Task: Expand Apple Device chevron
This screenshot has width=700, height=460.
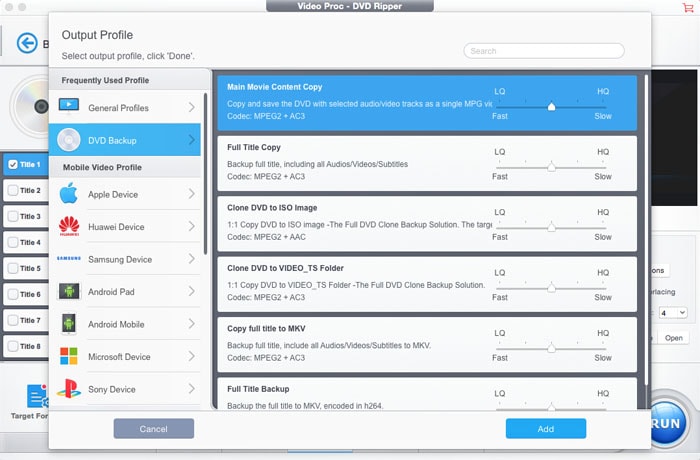Action: 192,194
